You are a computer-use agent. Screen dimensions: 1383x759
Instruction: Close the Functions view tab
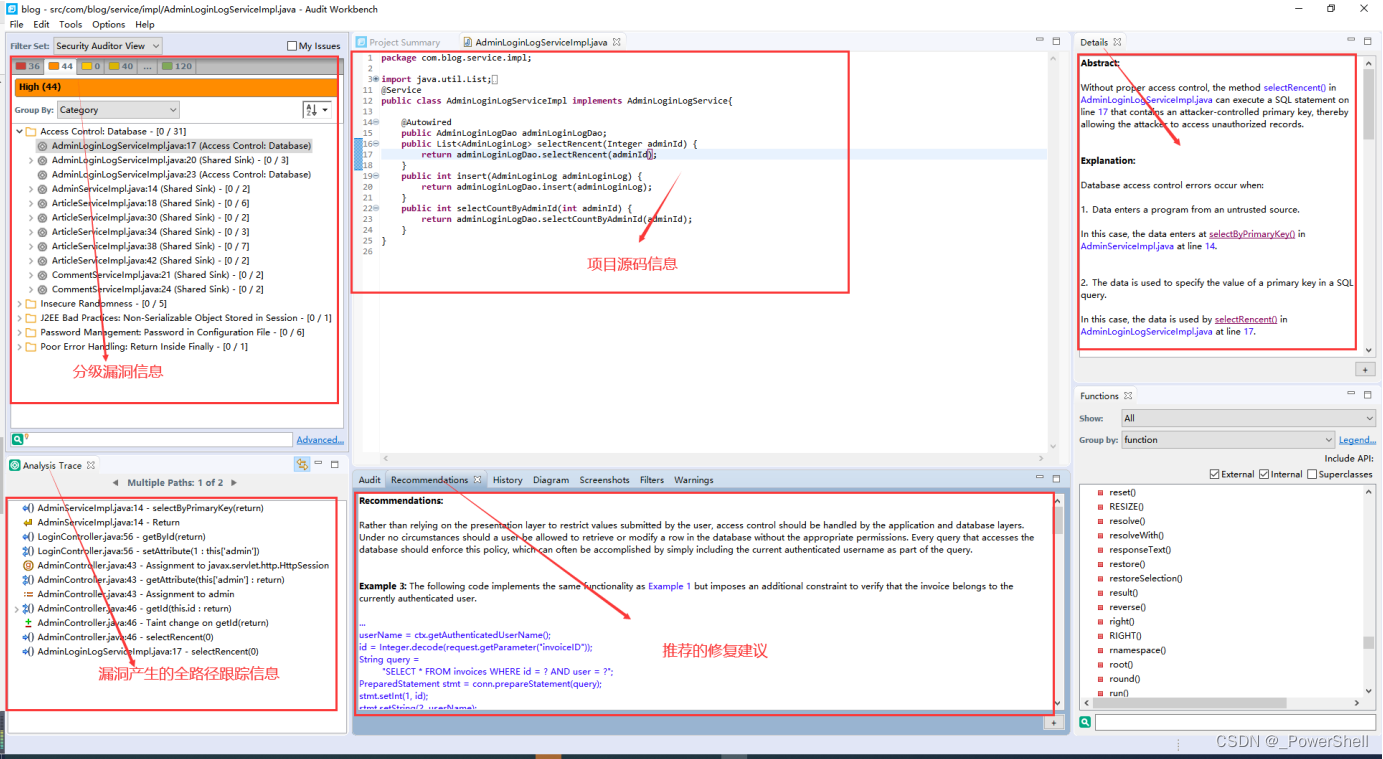point(1128,396)
